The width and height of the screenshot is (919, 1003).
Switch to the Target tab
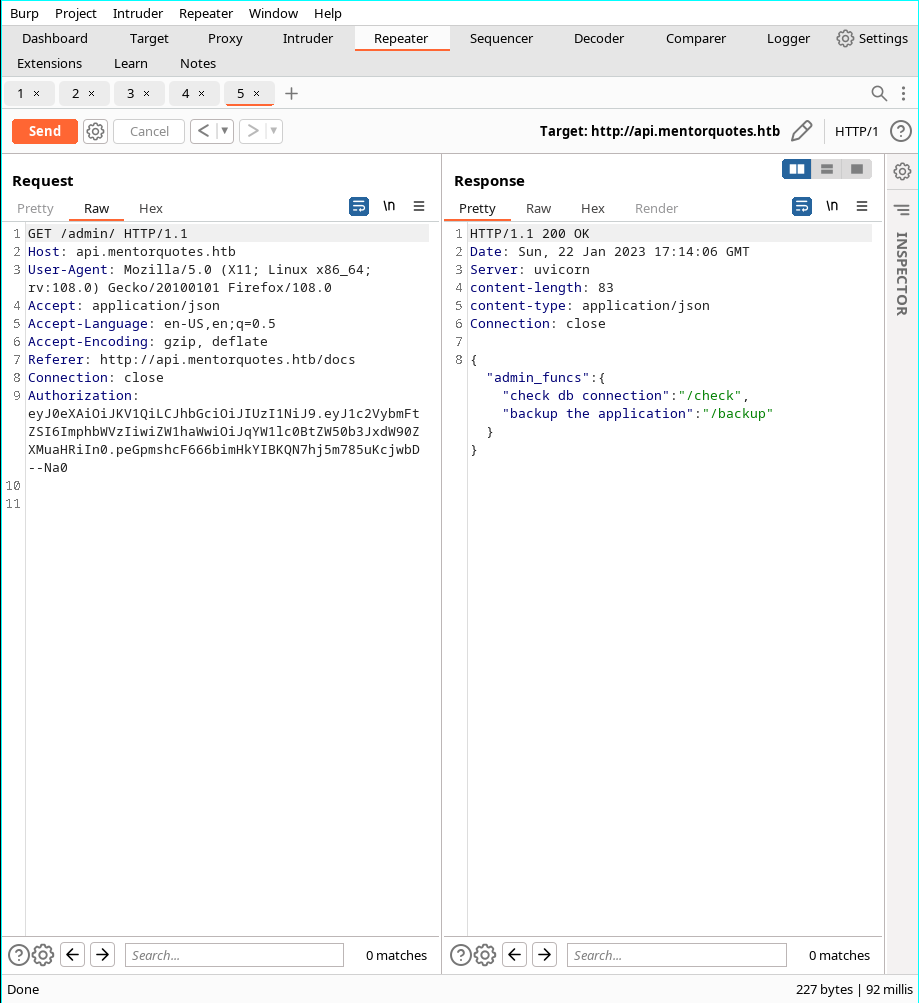click(x=149, y=38)
